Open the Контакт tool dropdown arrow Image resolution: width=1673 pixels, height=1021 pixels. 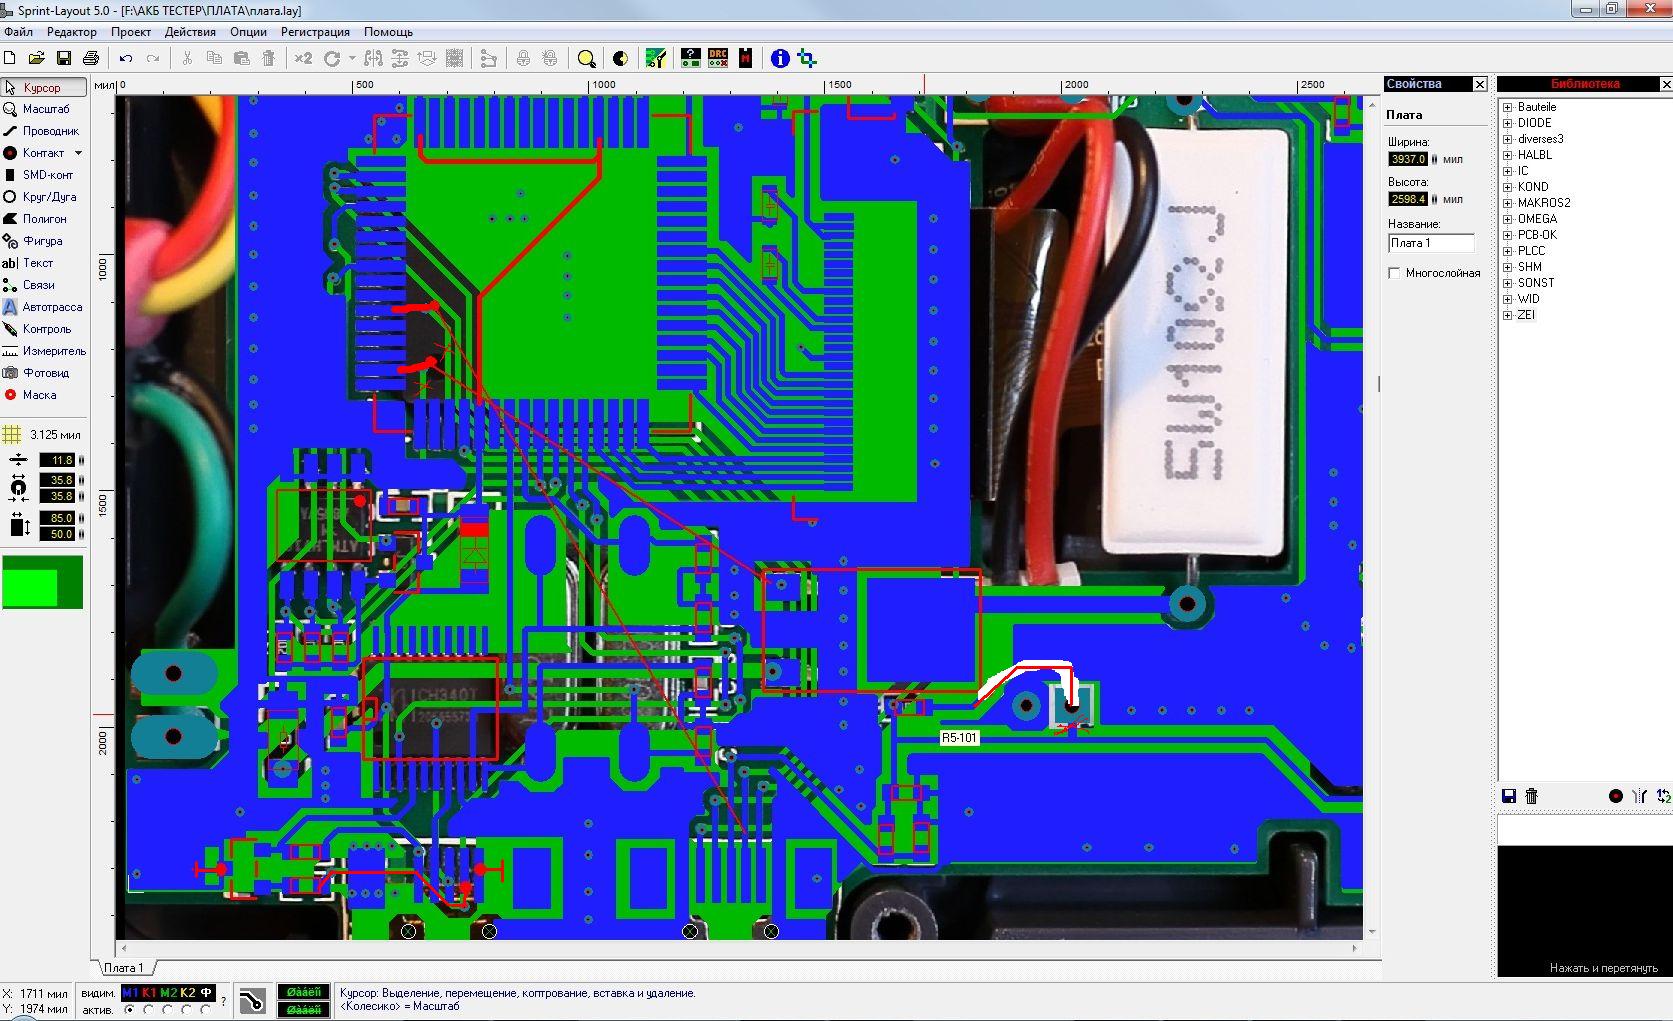point(78,153)
